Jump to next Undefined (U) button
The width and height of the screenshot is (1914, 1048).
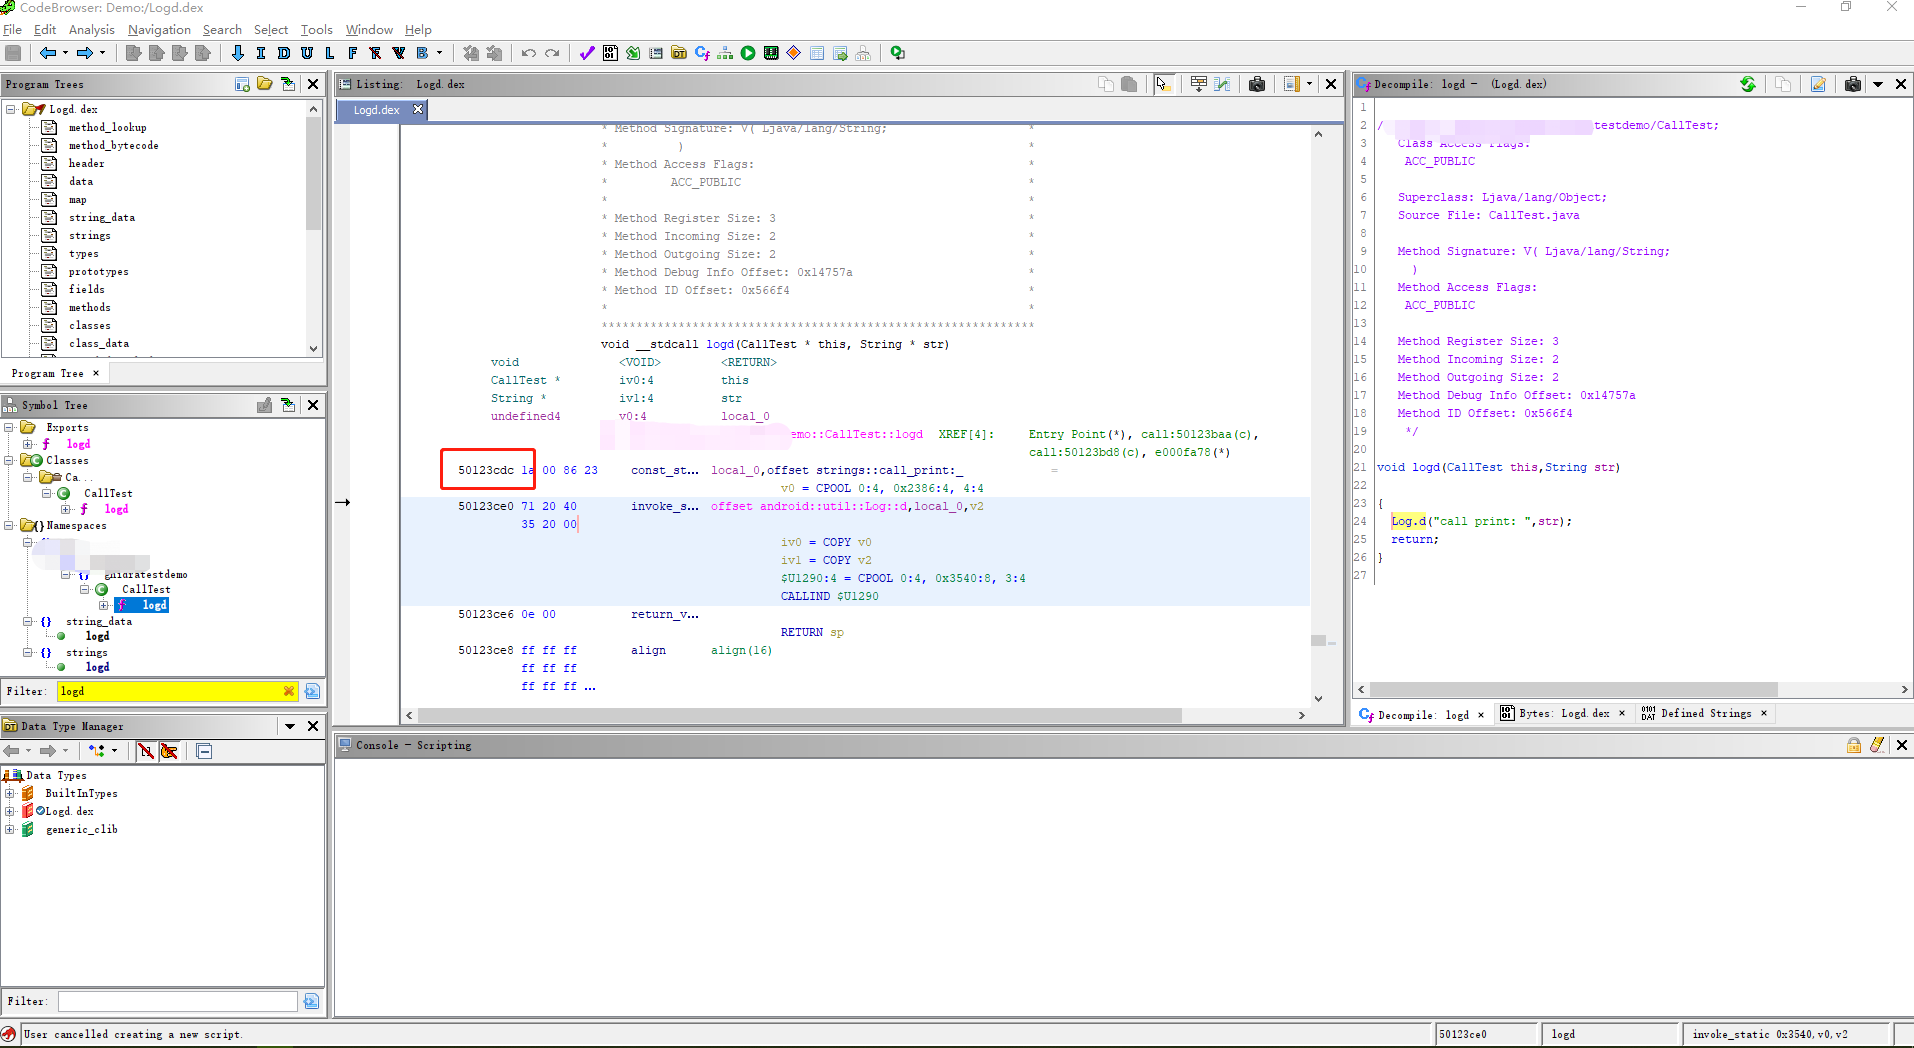tap(307, 53)
